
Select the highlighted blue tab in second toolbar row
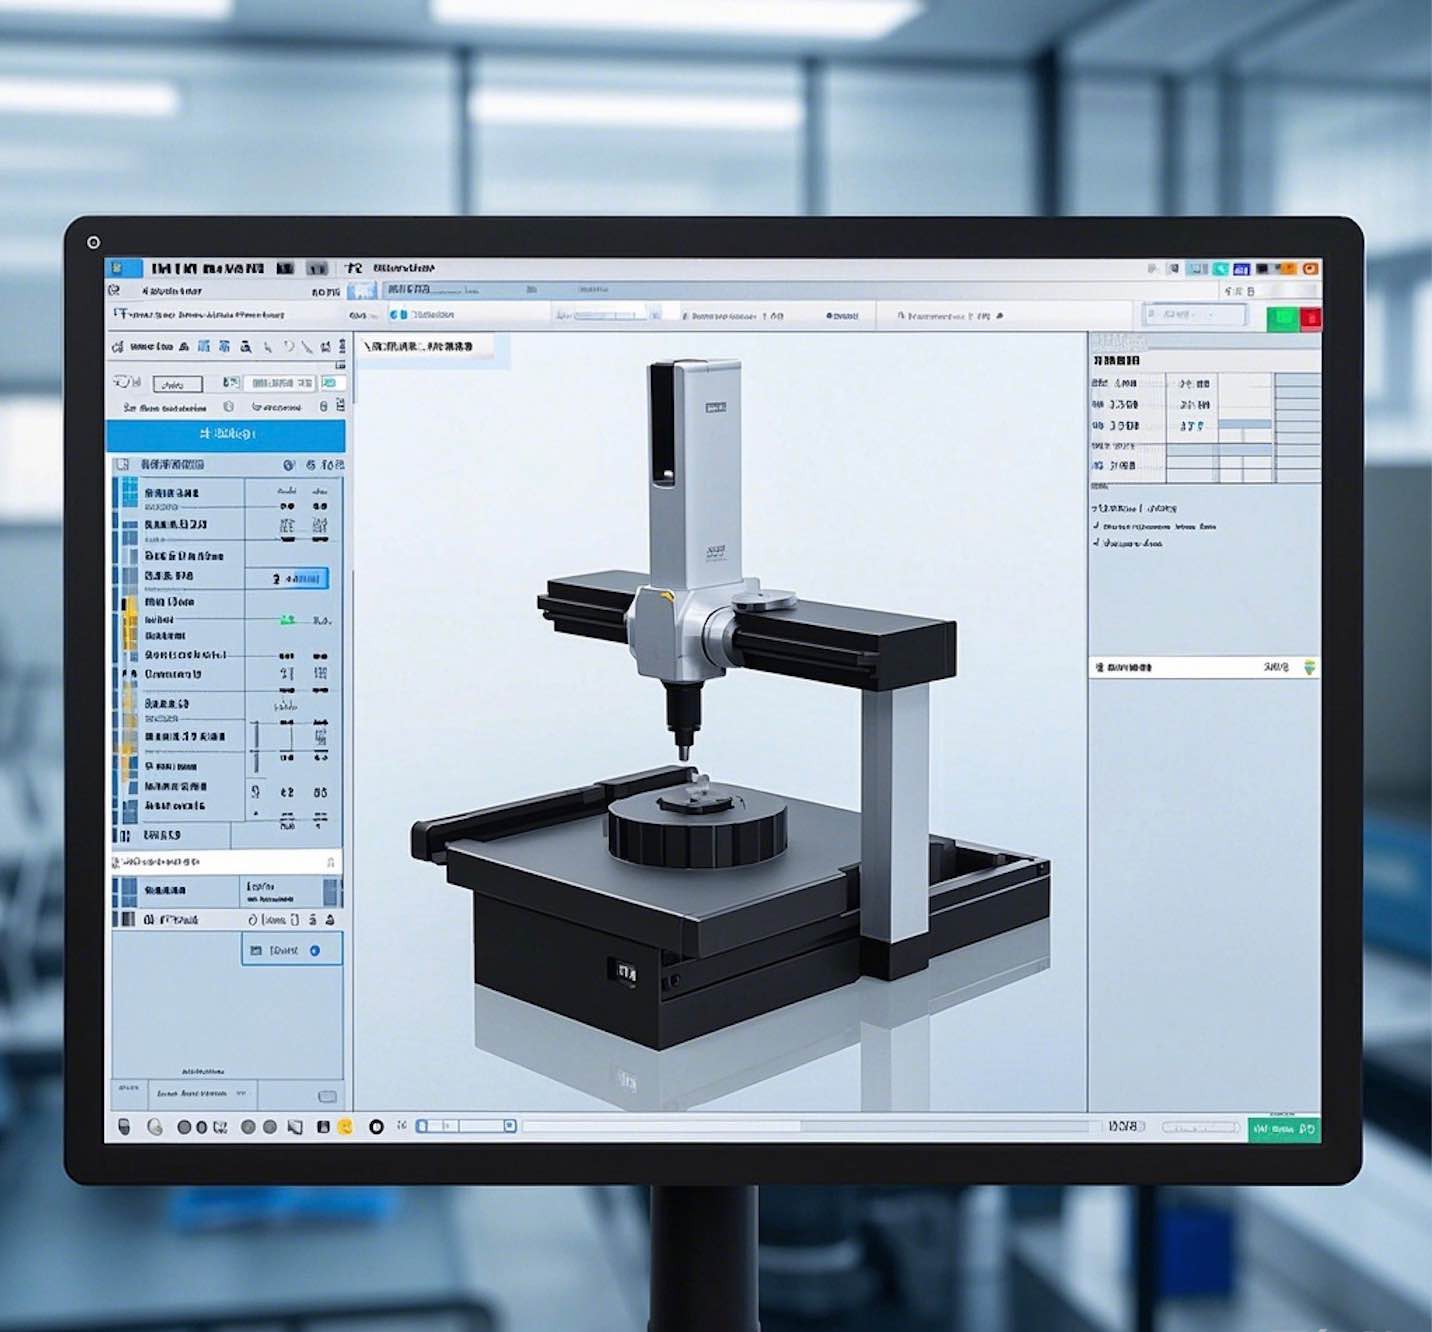[x=361, y=291]
